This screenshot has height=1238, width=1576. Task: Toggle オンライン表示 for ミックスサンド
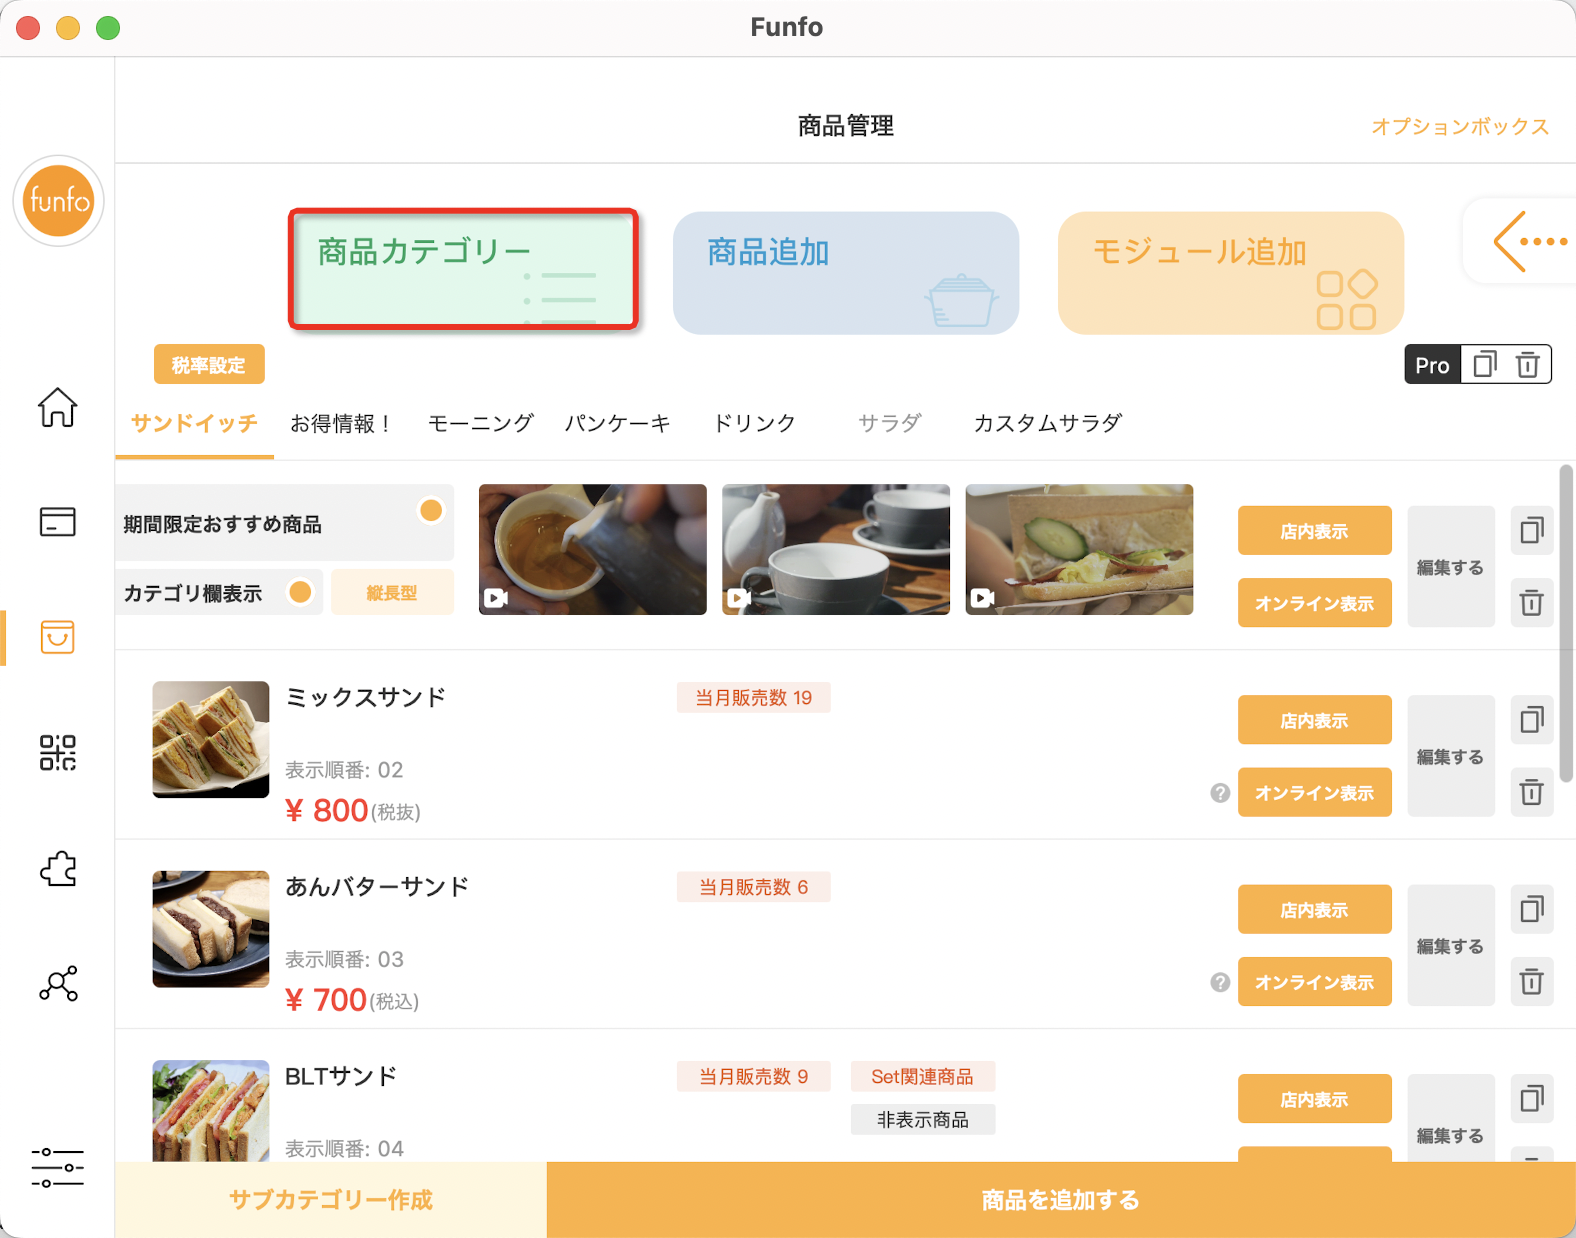coord(1314,793)
